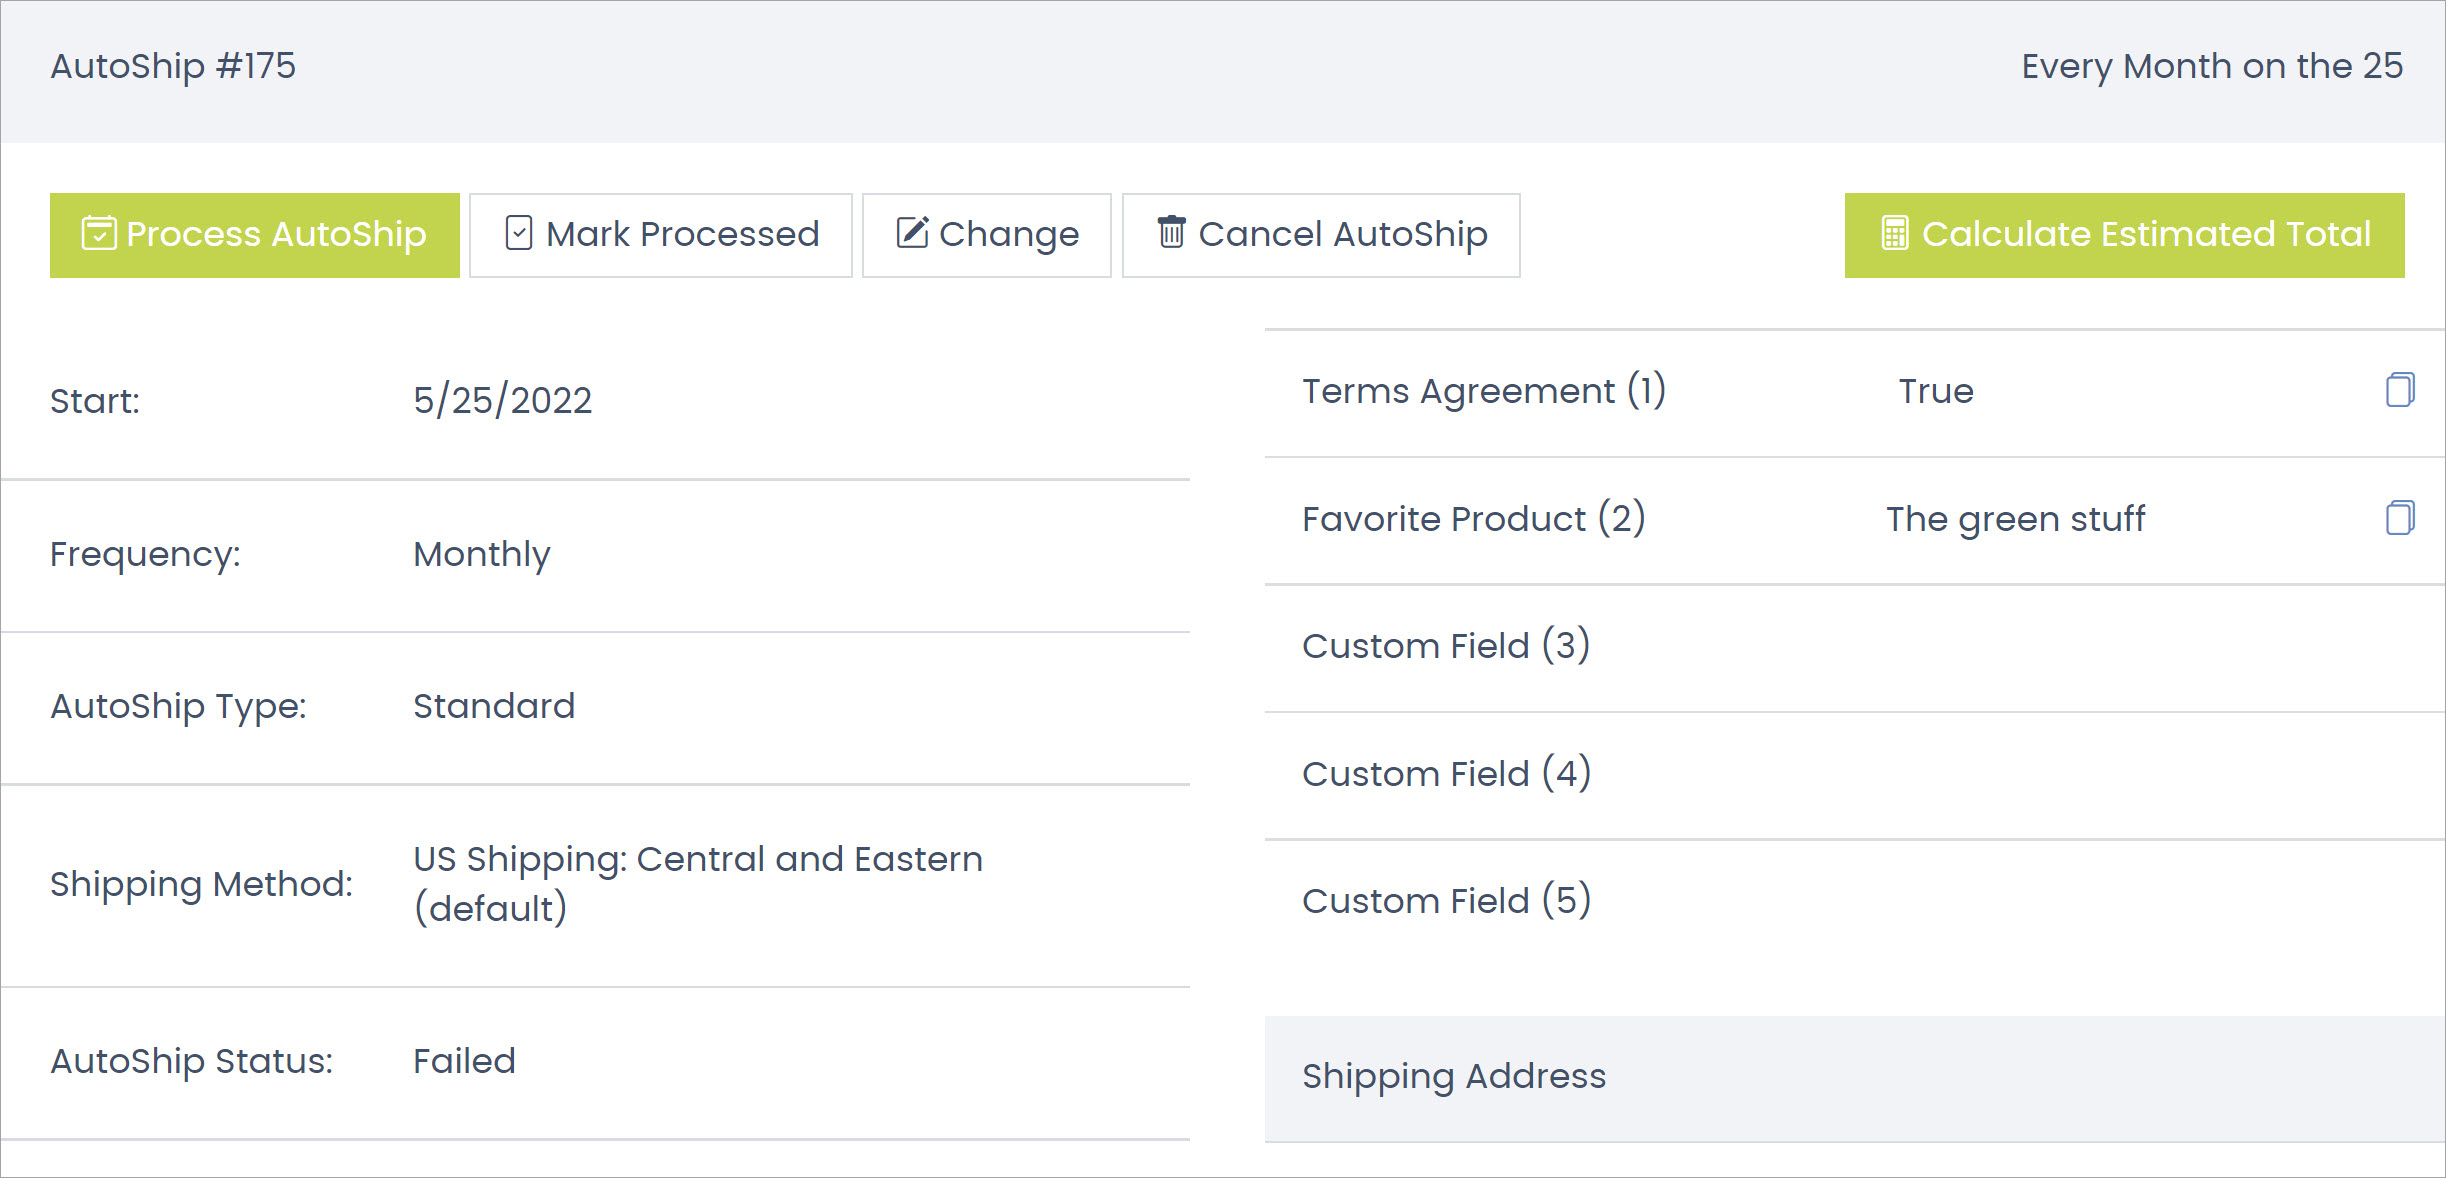Click the calendar icon on Process AutoShip
Screen dimensions: 2446x1178
click(99, 233)
